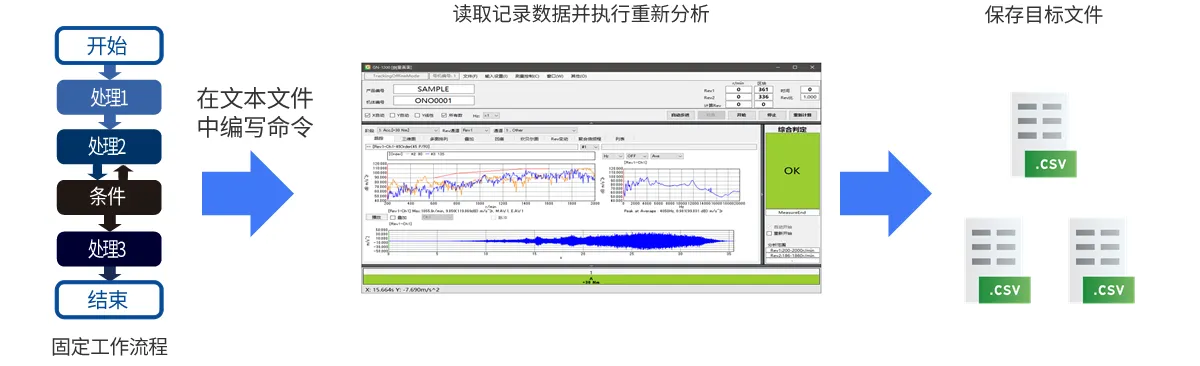Screen dimensions: 1200x366
Task: Click the SAMPLE product number field
Action: pos(433,89)
